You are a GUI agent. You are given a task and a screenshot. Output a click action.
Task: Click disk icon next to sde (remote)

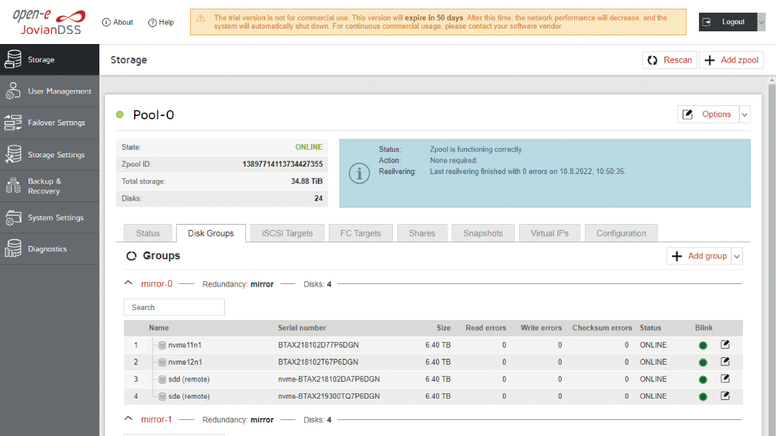pyautogui.click(x=162, y=396)
